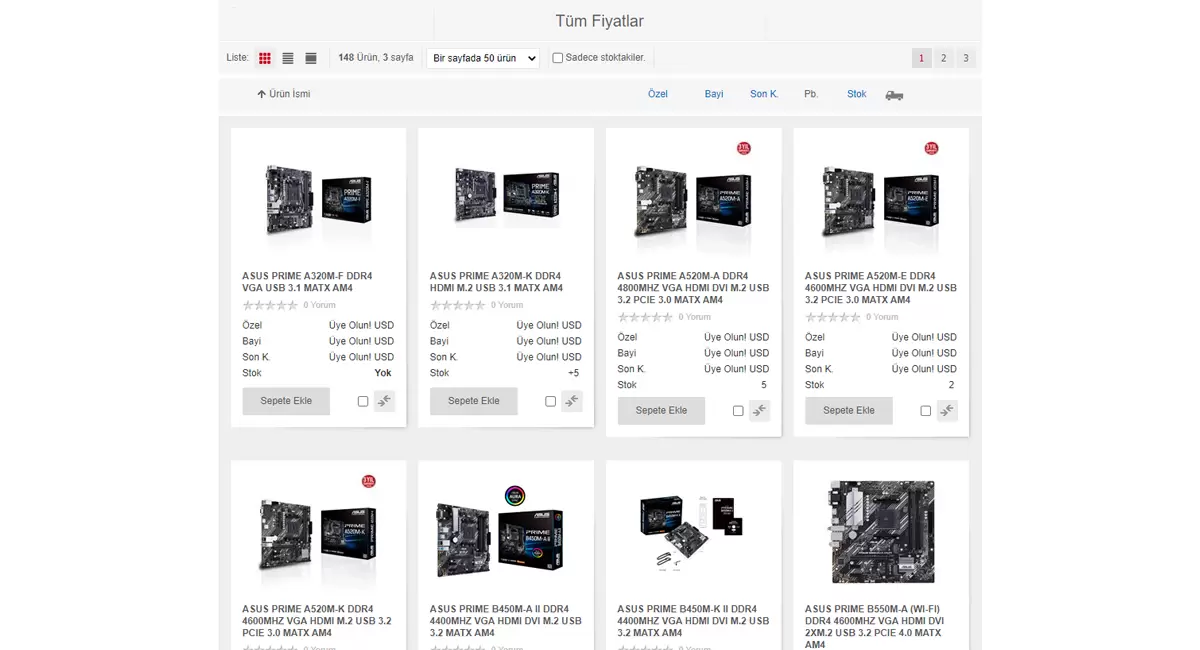Tick checkbox for ASUS PRIME A520M-A

(x=738, y=411)
